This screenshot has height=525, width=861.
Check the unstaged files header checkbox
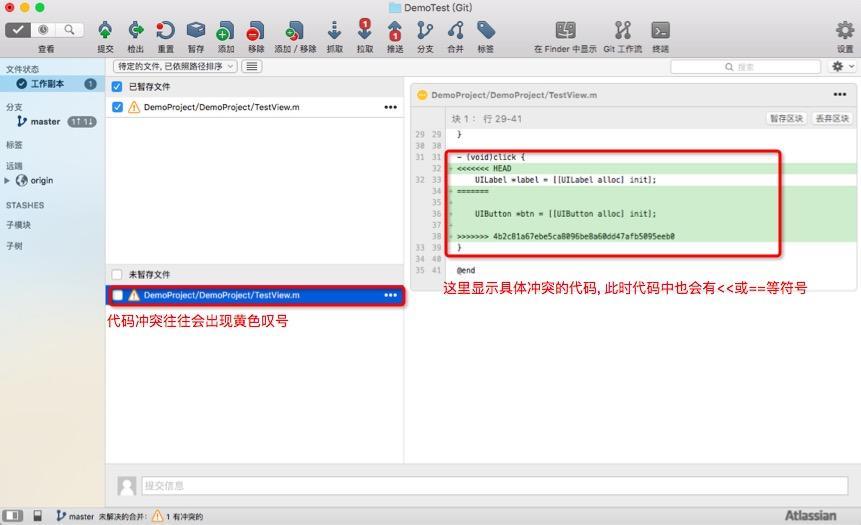(x=117, y=275)
